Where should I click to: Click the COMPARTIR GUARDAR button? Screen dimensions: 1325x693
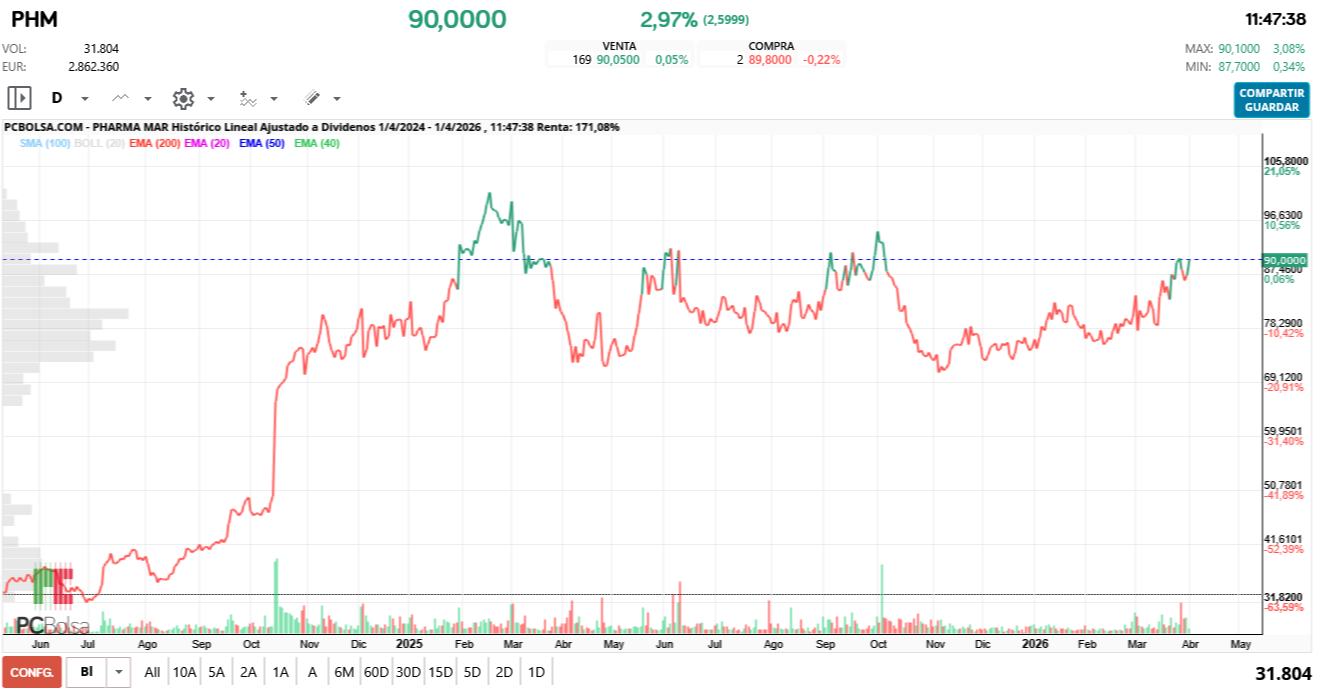point(1271,100)
